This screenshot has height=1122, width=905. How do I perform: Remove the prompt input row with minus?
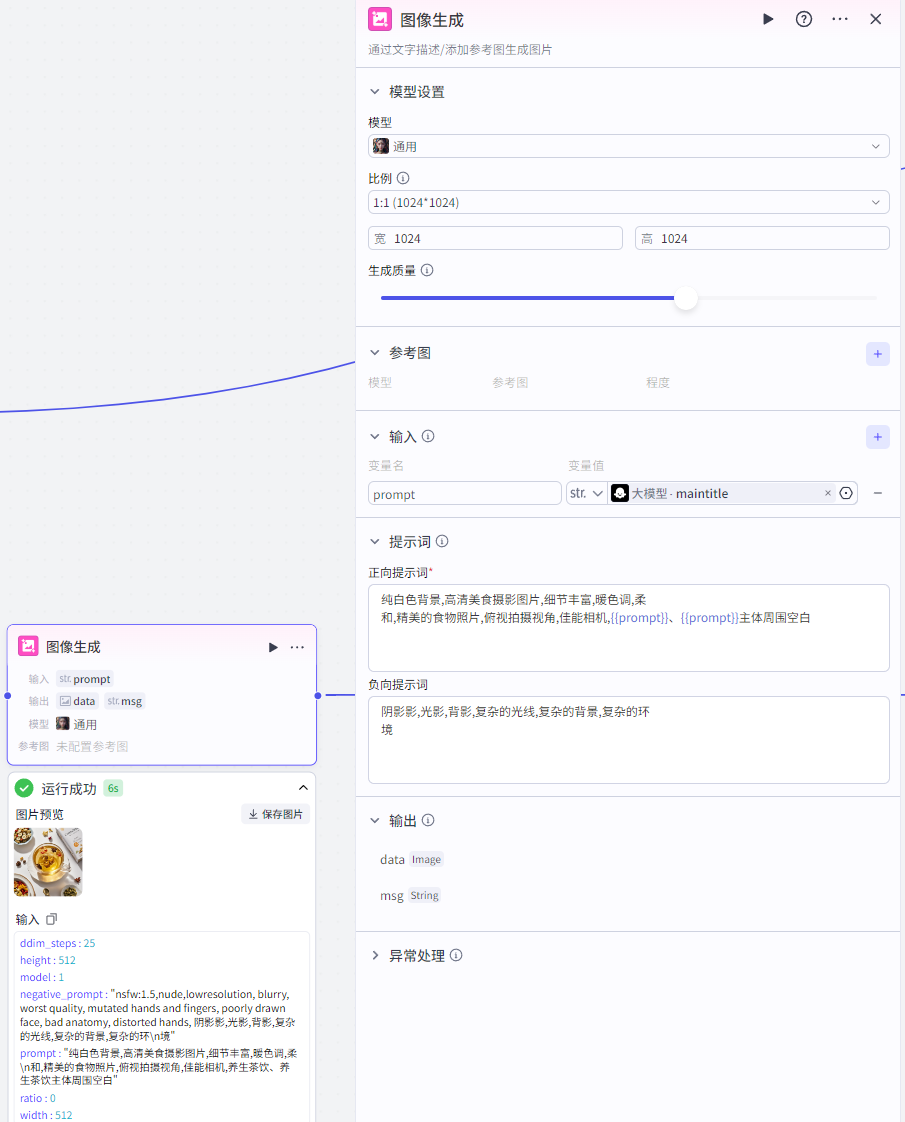pyautogui.click(x=878, y=493)
